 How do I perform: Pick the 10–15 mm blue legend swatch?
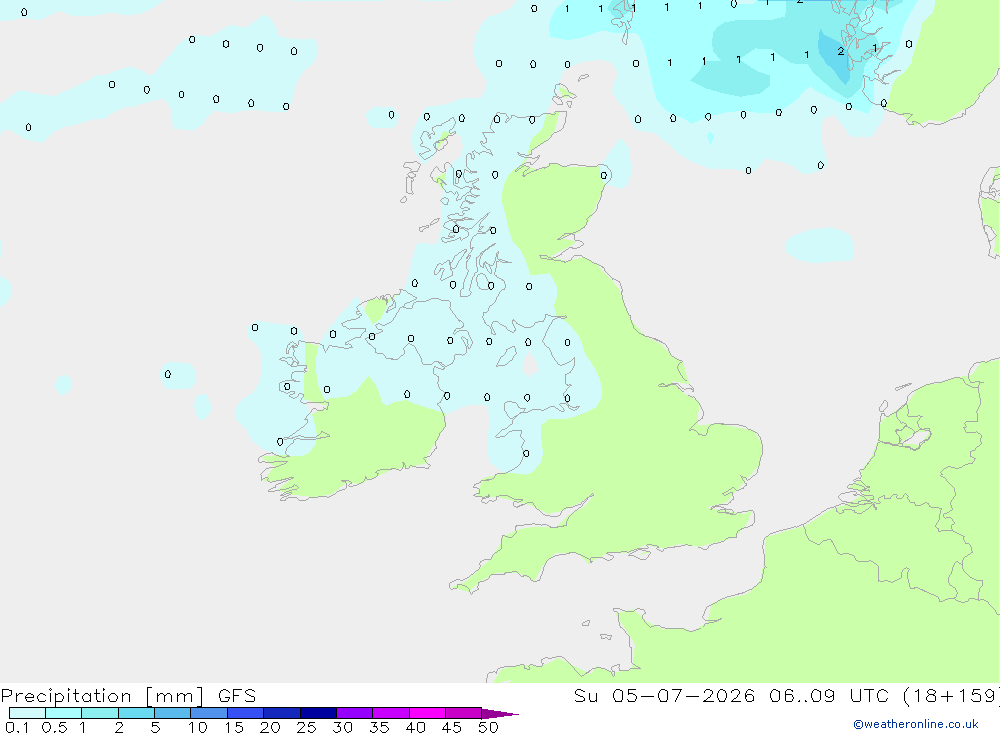[209, 713]
